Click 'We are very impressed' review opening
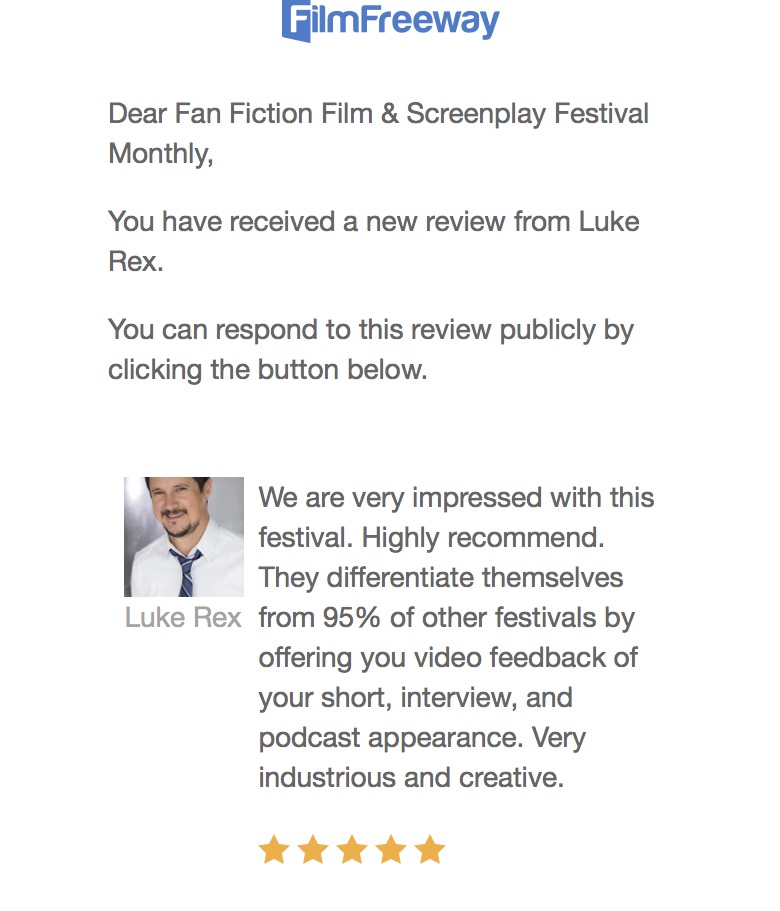Screen dimensions: 780x911 pyautogui.click(x=456, y=498)
